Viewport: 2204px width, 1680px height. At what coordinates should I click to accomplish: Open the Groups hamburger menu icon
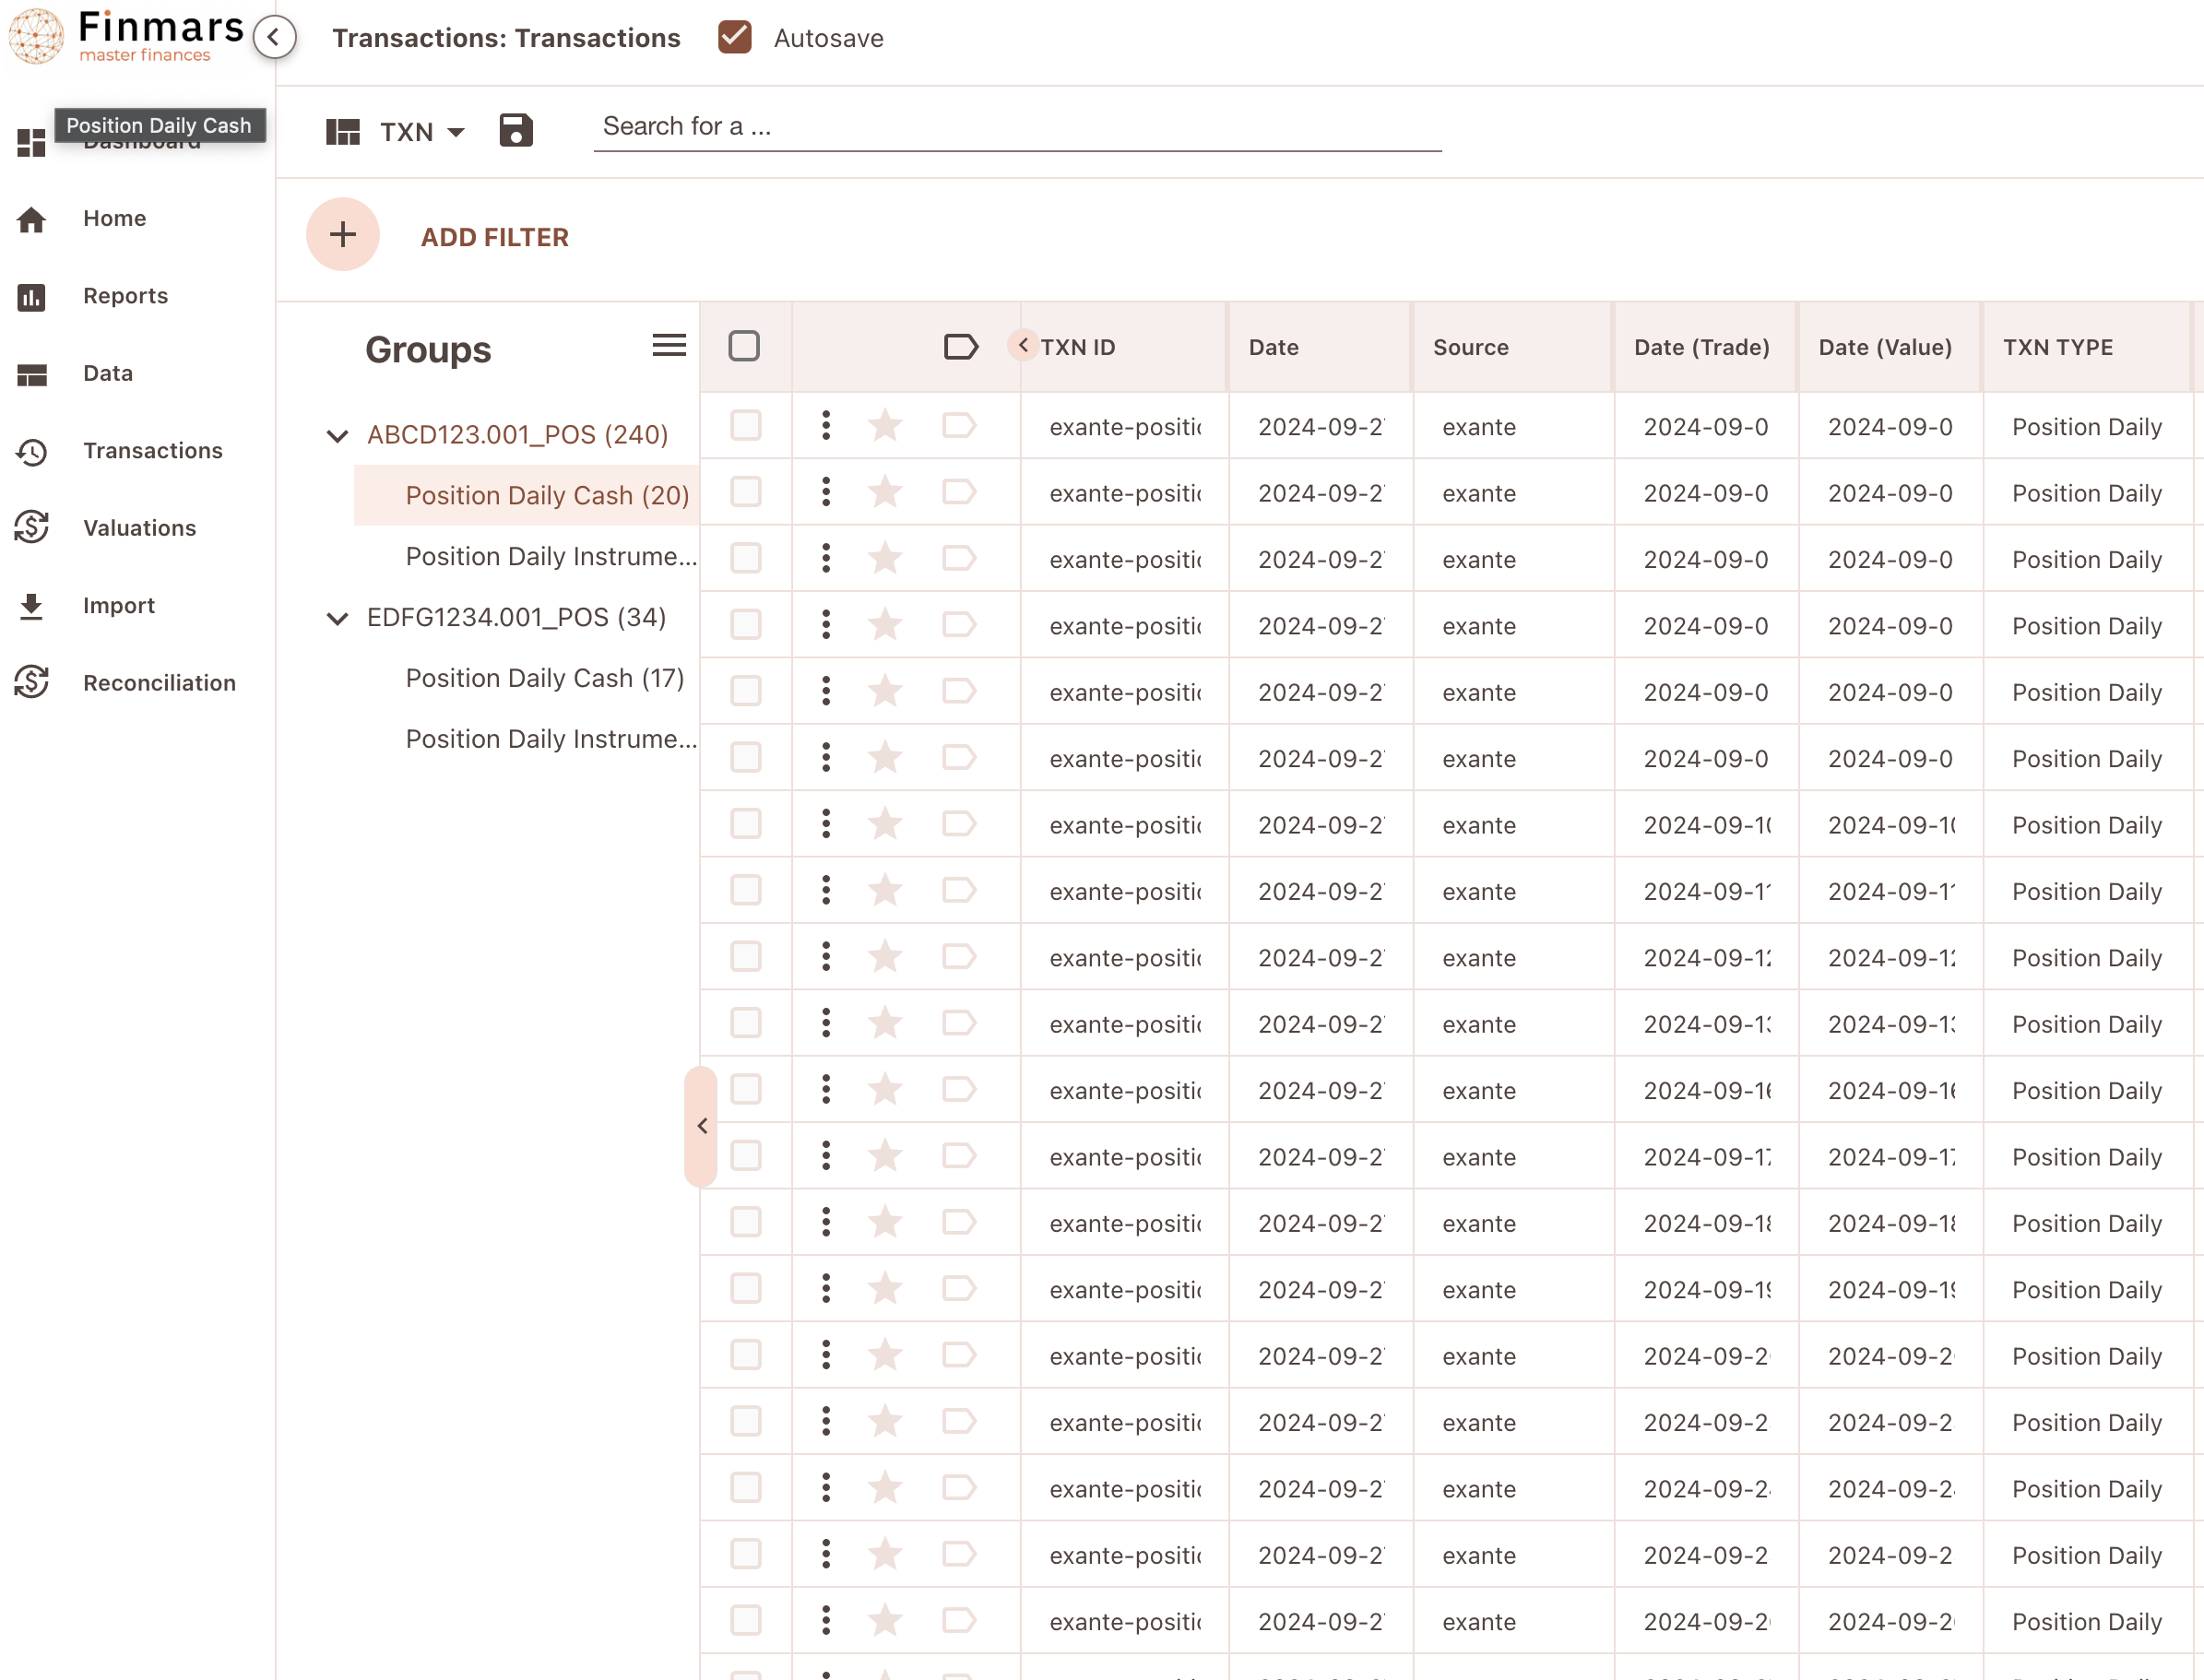(x=669, y=346)
